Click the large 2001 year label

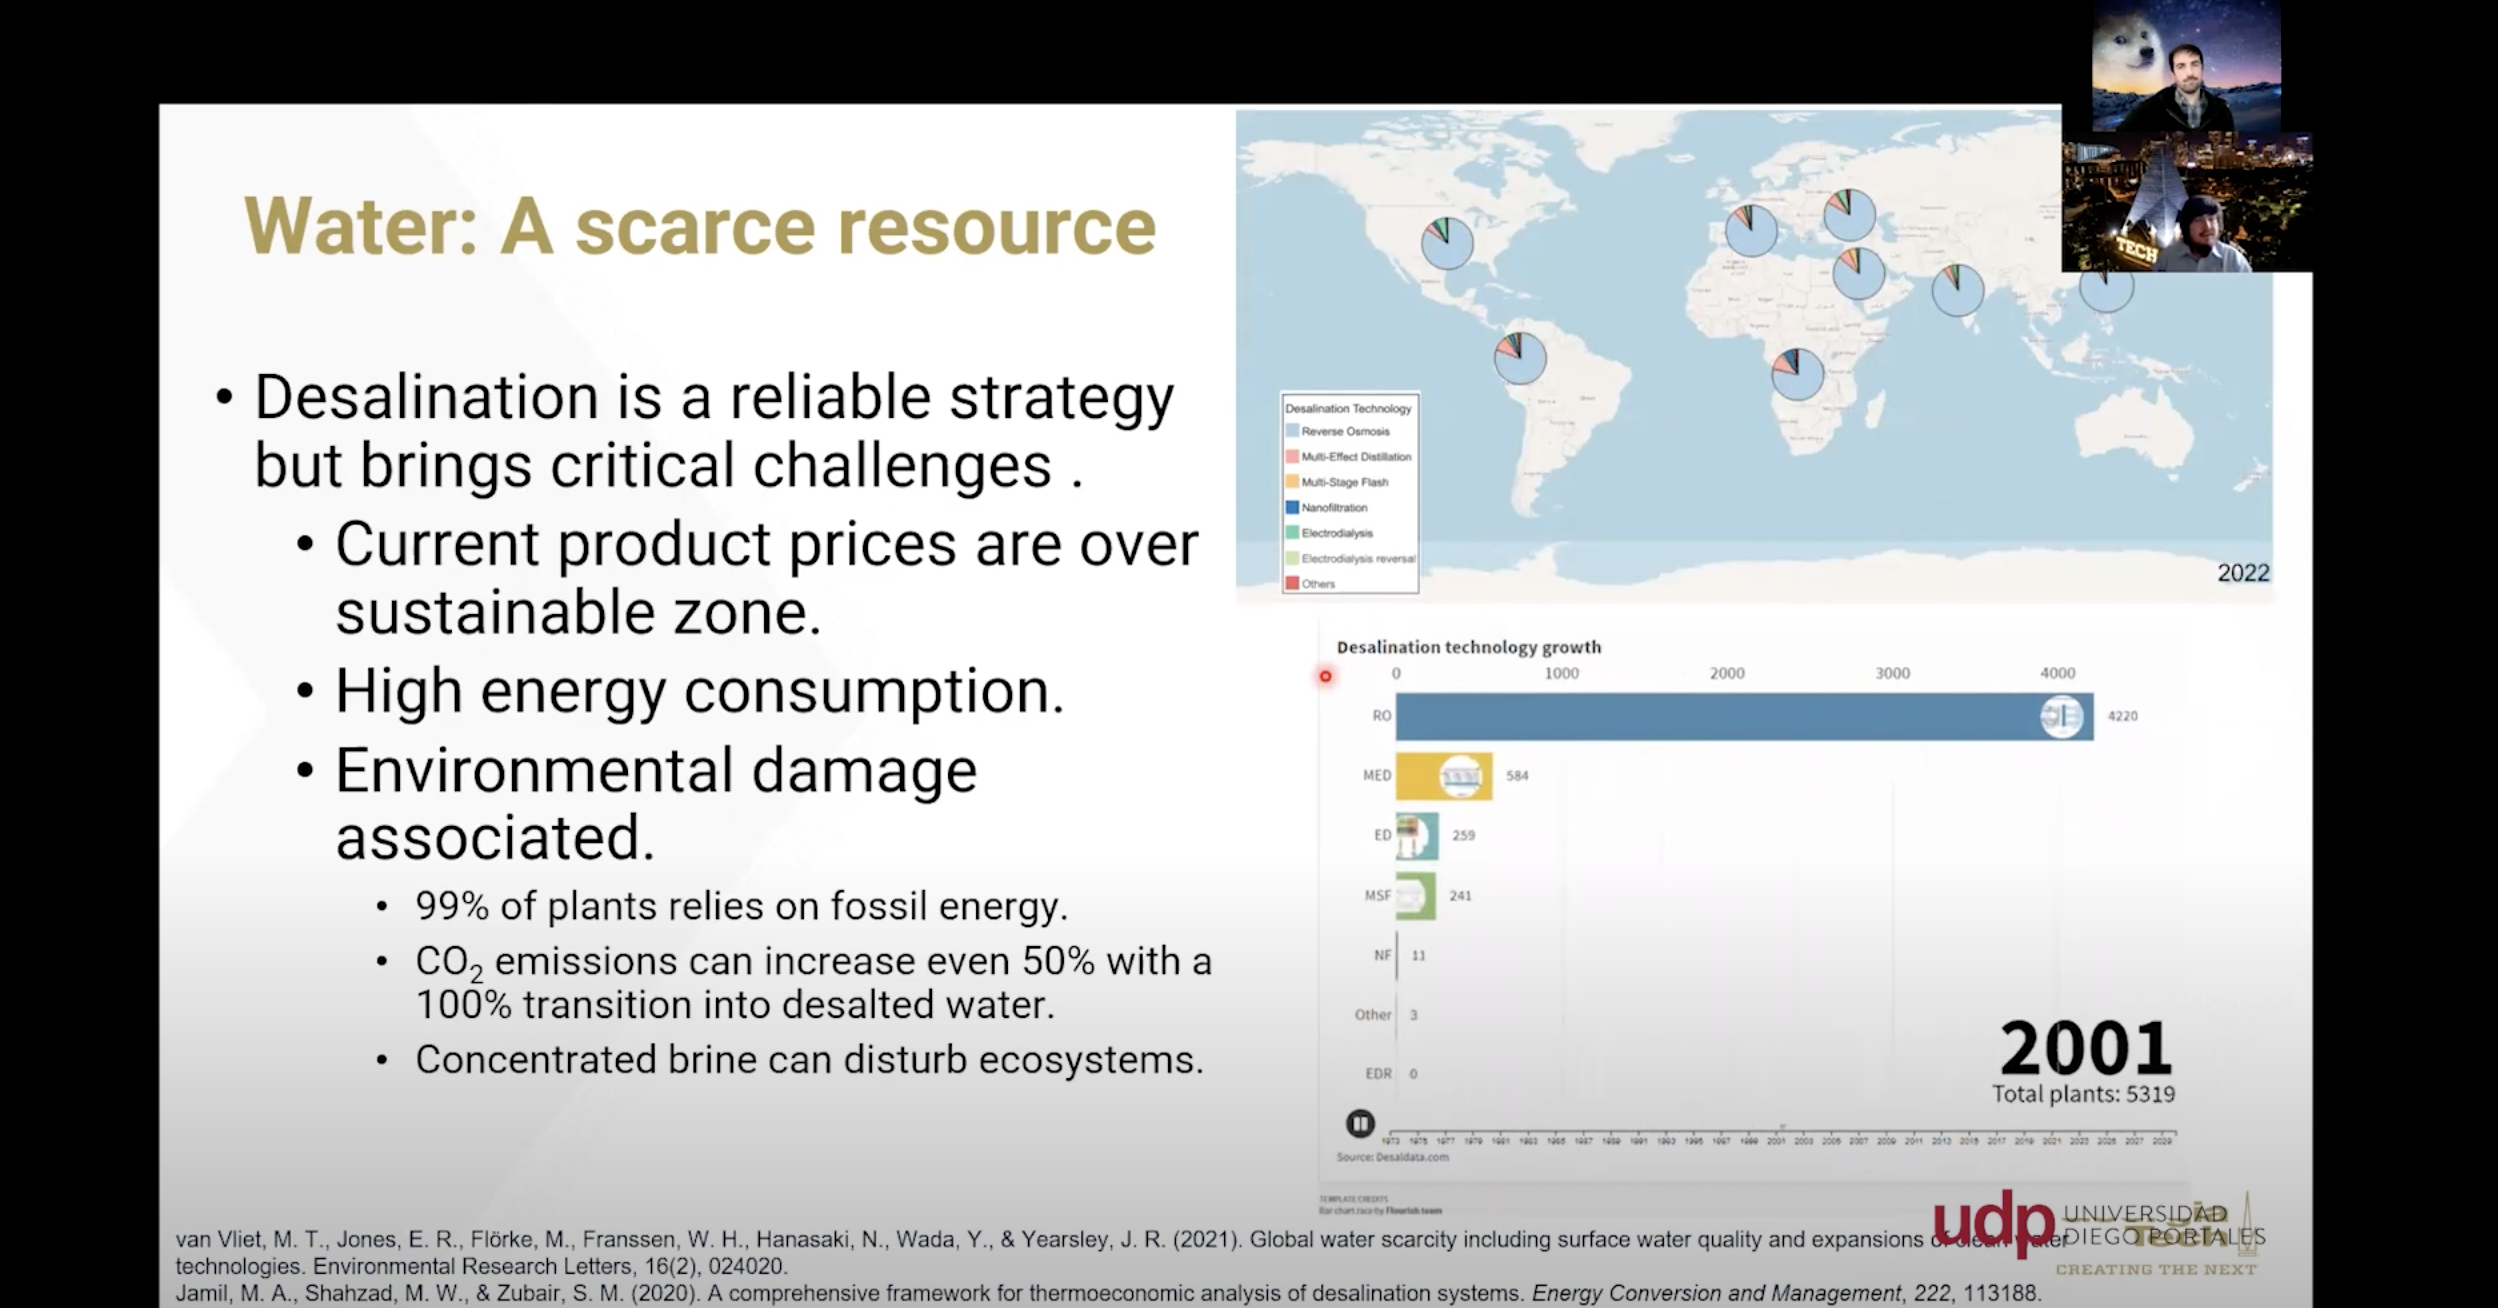2085,1049
